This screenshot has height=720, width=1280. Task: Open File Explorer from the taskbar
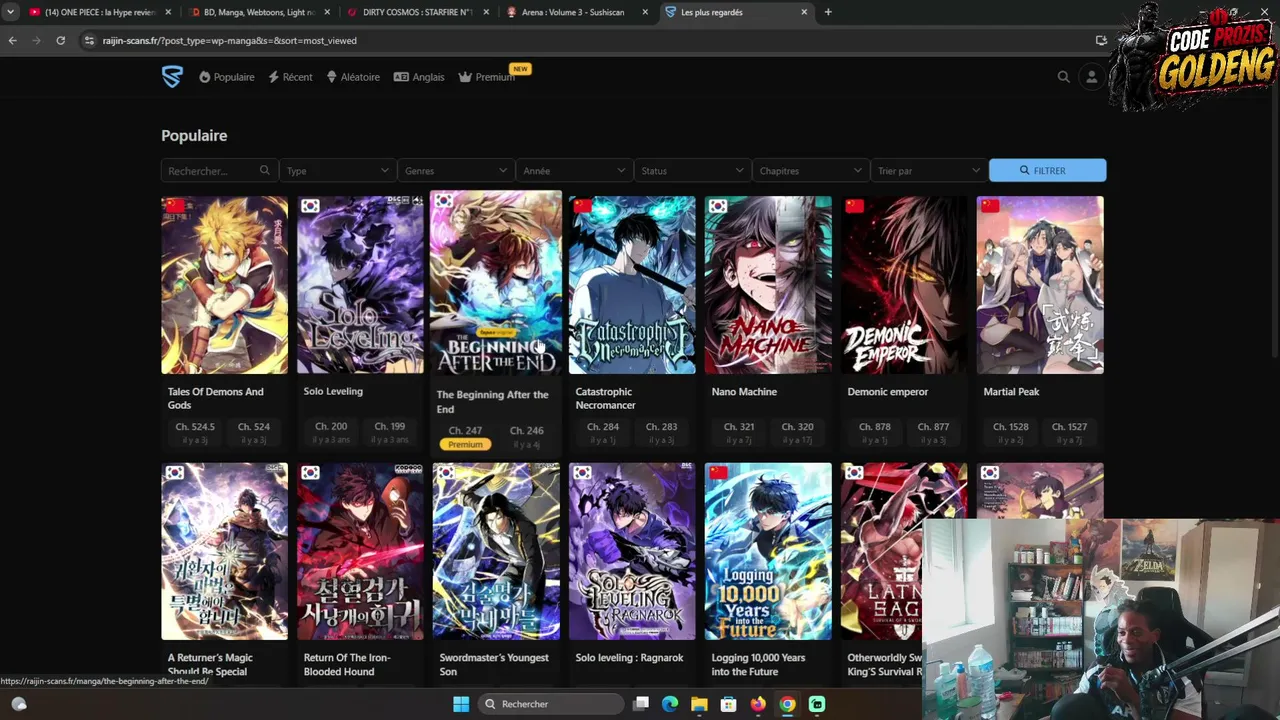pos(699,704)
